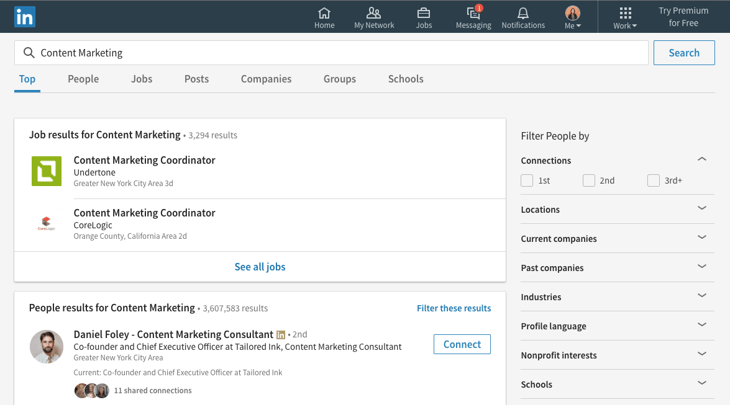Click the LinkedIn logo icon

pos(24,17)
